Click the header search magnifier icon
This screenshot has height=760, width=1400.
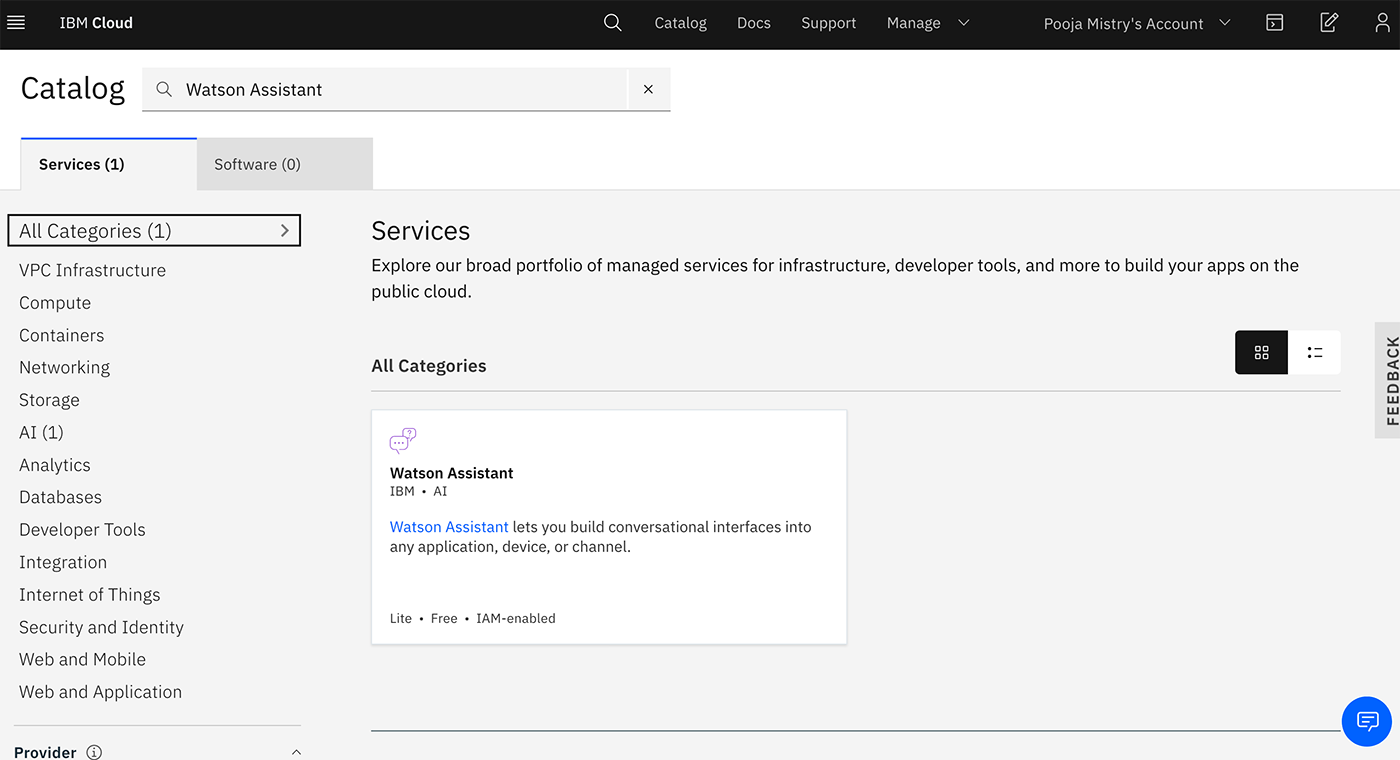(613, 23)
